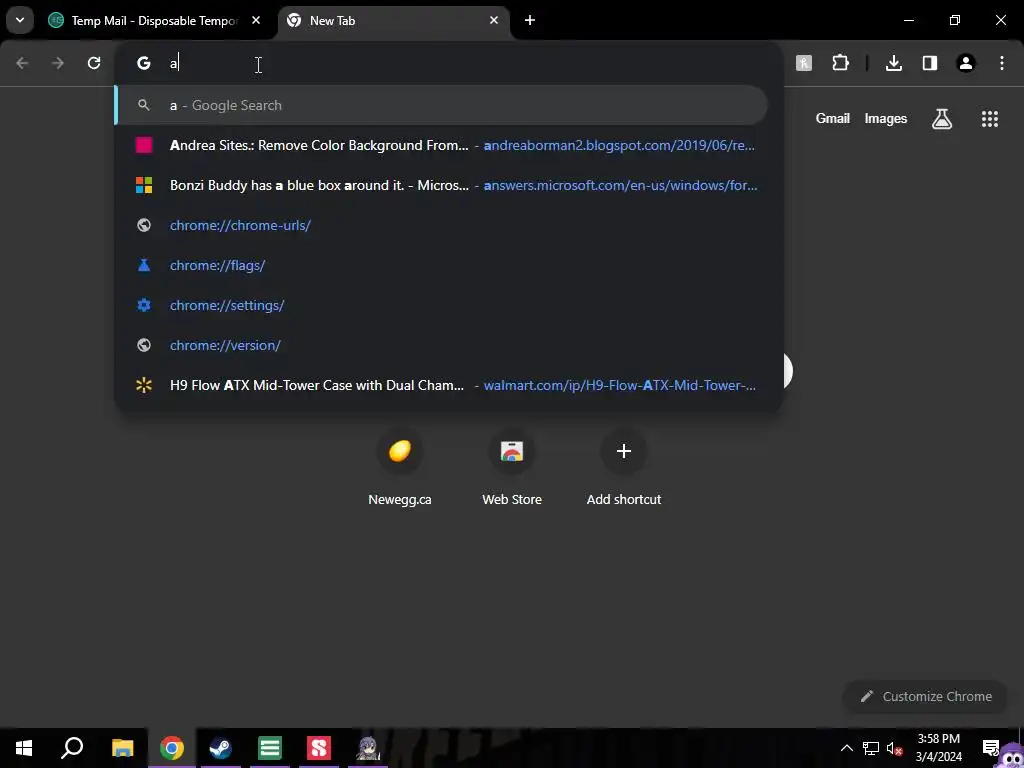Open the Andrea Sites blogspot suggestion
This screenshot has width=1024, height=768.
coord(449,145)
